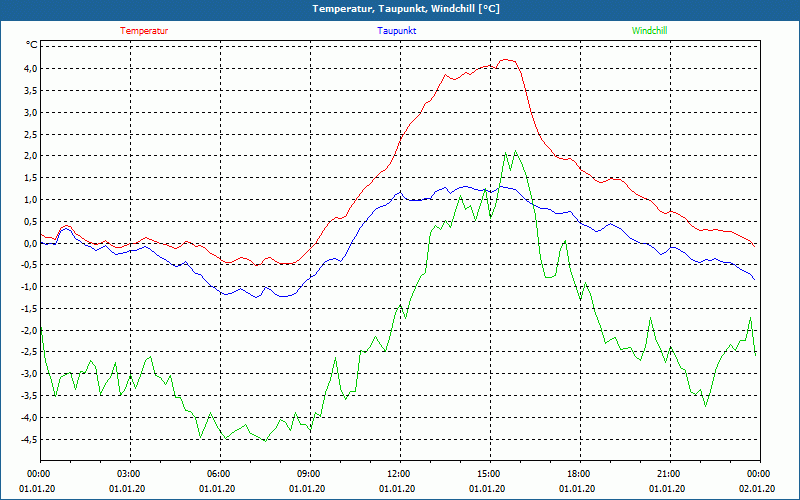Viewport: 800px width, 500px height.
Task: Click the 0,5 y-axis value
Action: pyautogui.click(x=31, y=221)
